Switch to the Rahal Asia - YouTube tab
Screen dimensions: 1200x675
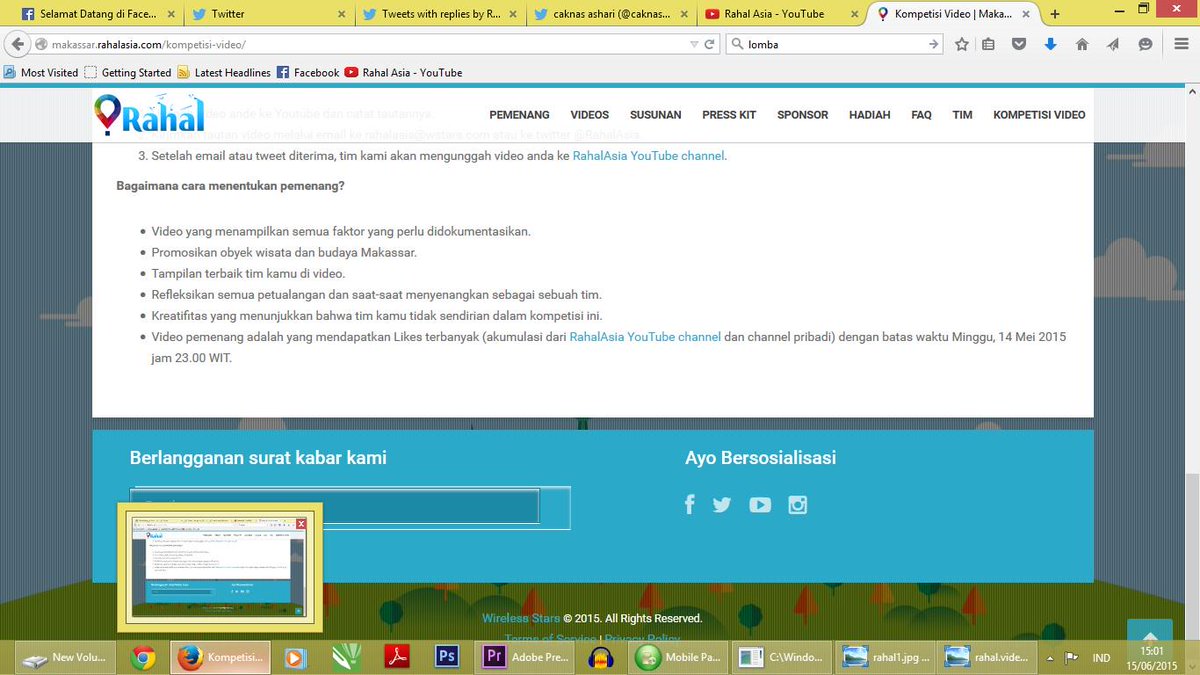782,14
